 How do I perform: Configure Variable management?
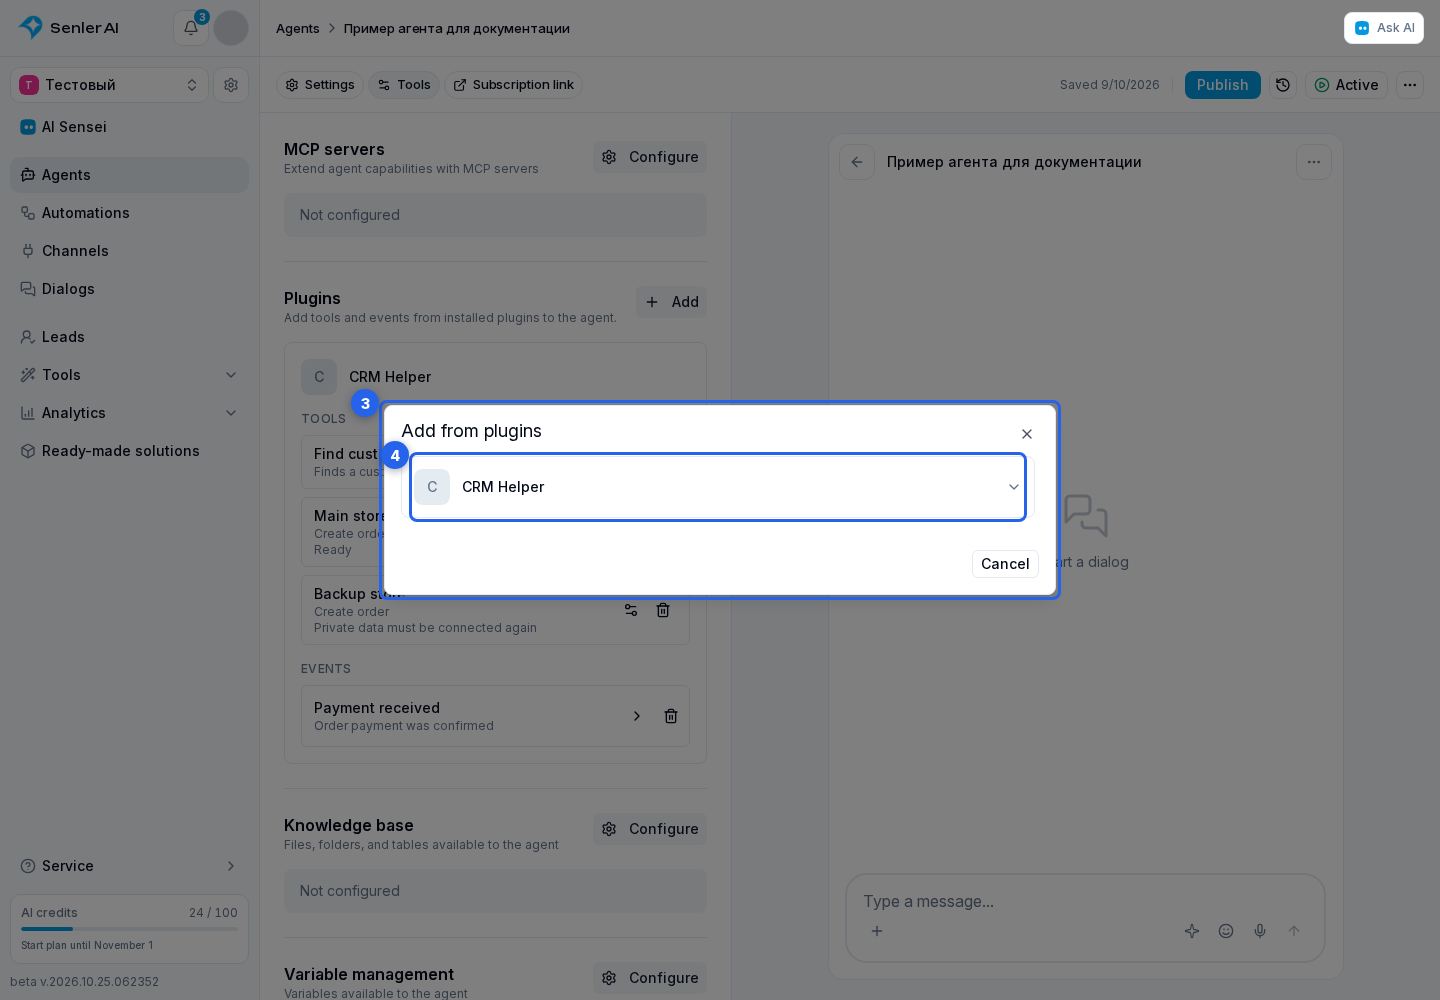(x=650, y=978)
